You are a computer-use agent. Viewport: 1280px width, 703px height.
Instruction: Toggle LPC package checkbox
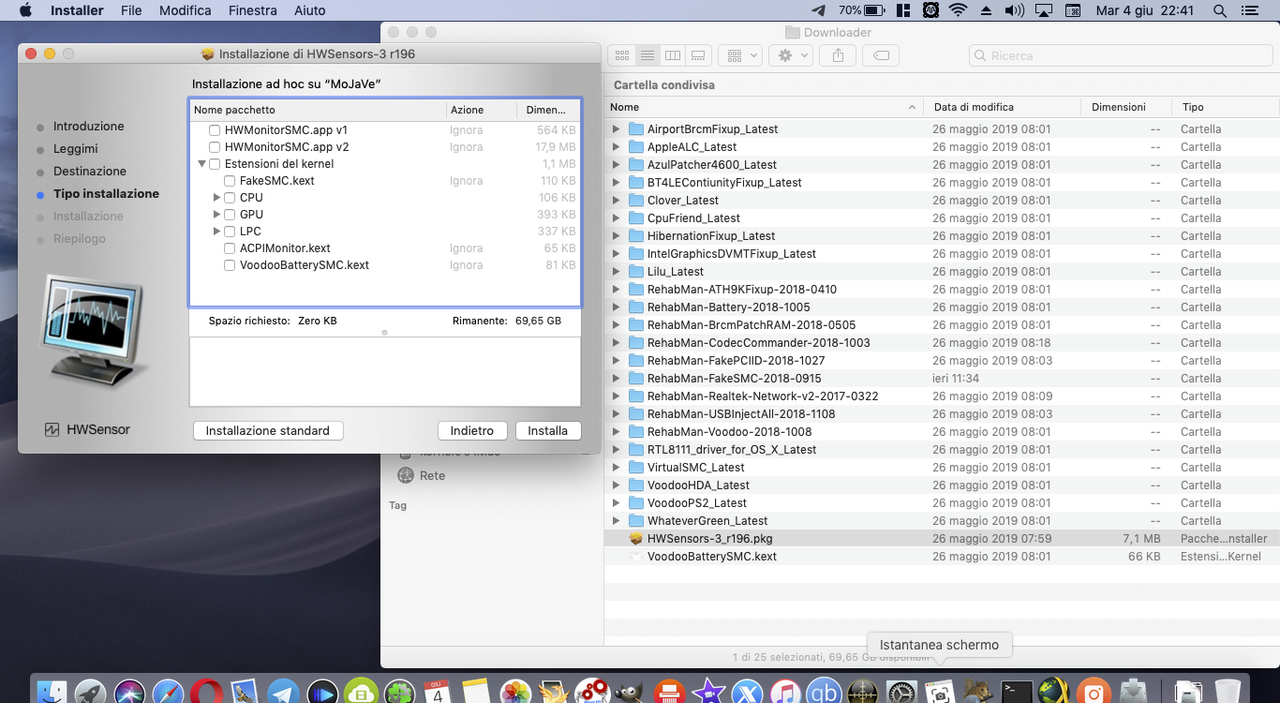click(x=230, y=231)
